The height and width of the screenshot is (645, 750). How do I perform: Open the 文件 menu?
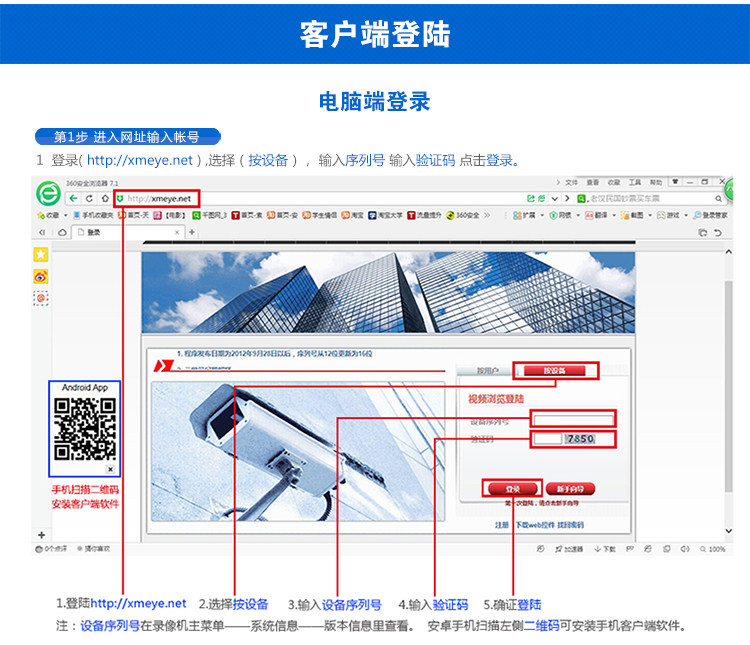pos(572,182)
